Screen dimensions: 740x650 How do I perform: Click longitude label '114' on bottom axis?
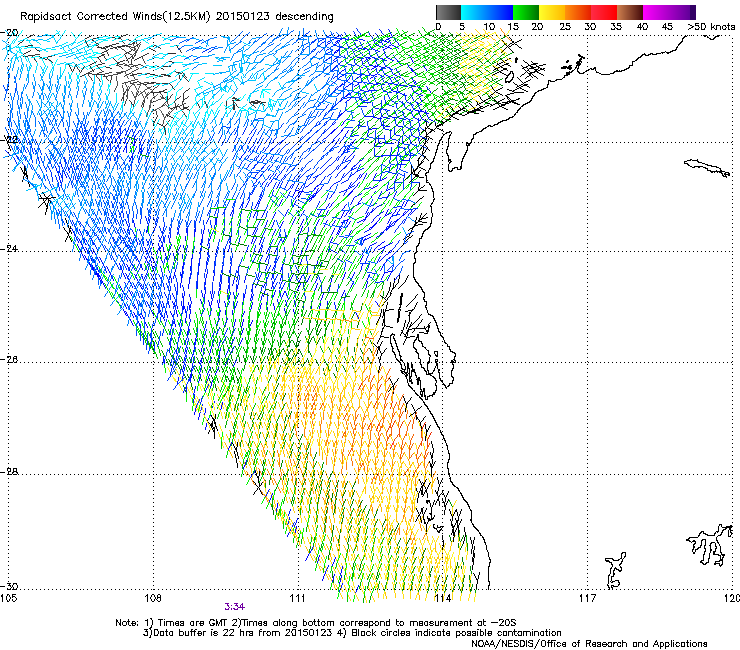[442, 599]
